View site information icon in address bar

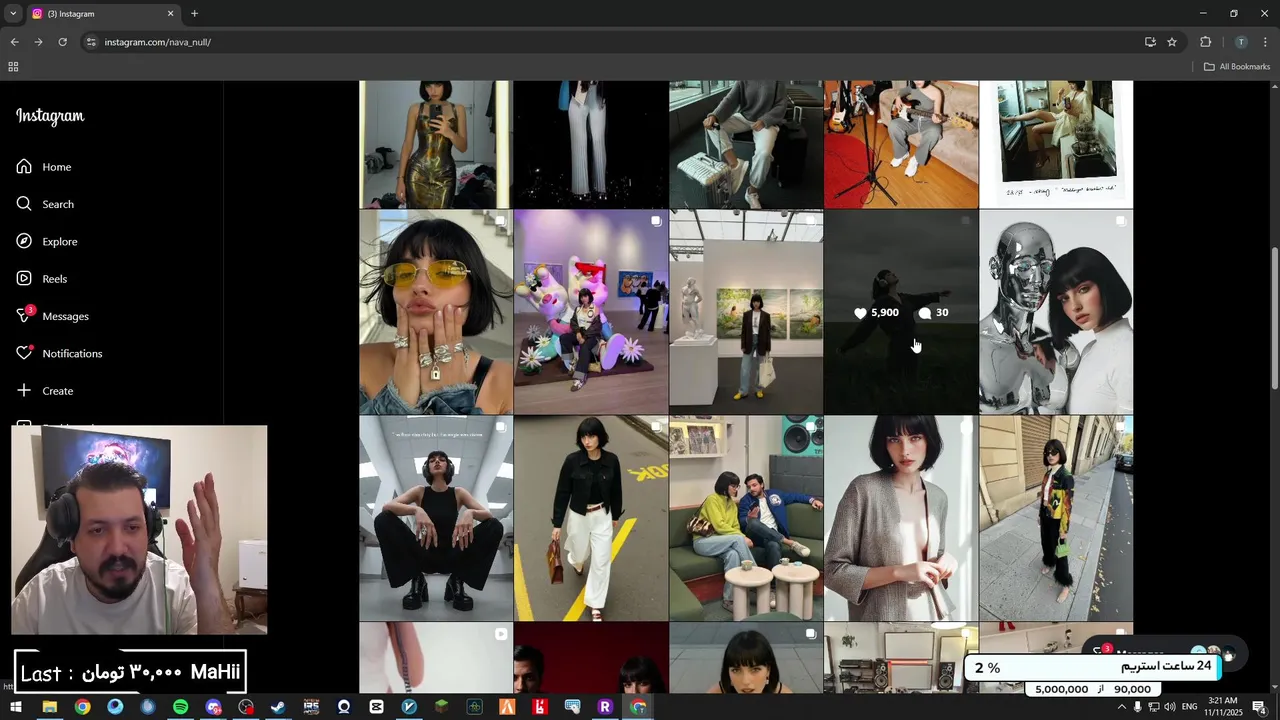click(x=91, y=42)
